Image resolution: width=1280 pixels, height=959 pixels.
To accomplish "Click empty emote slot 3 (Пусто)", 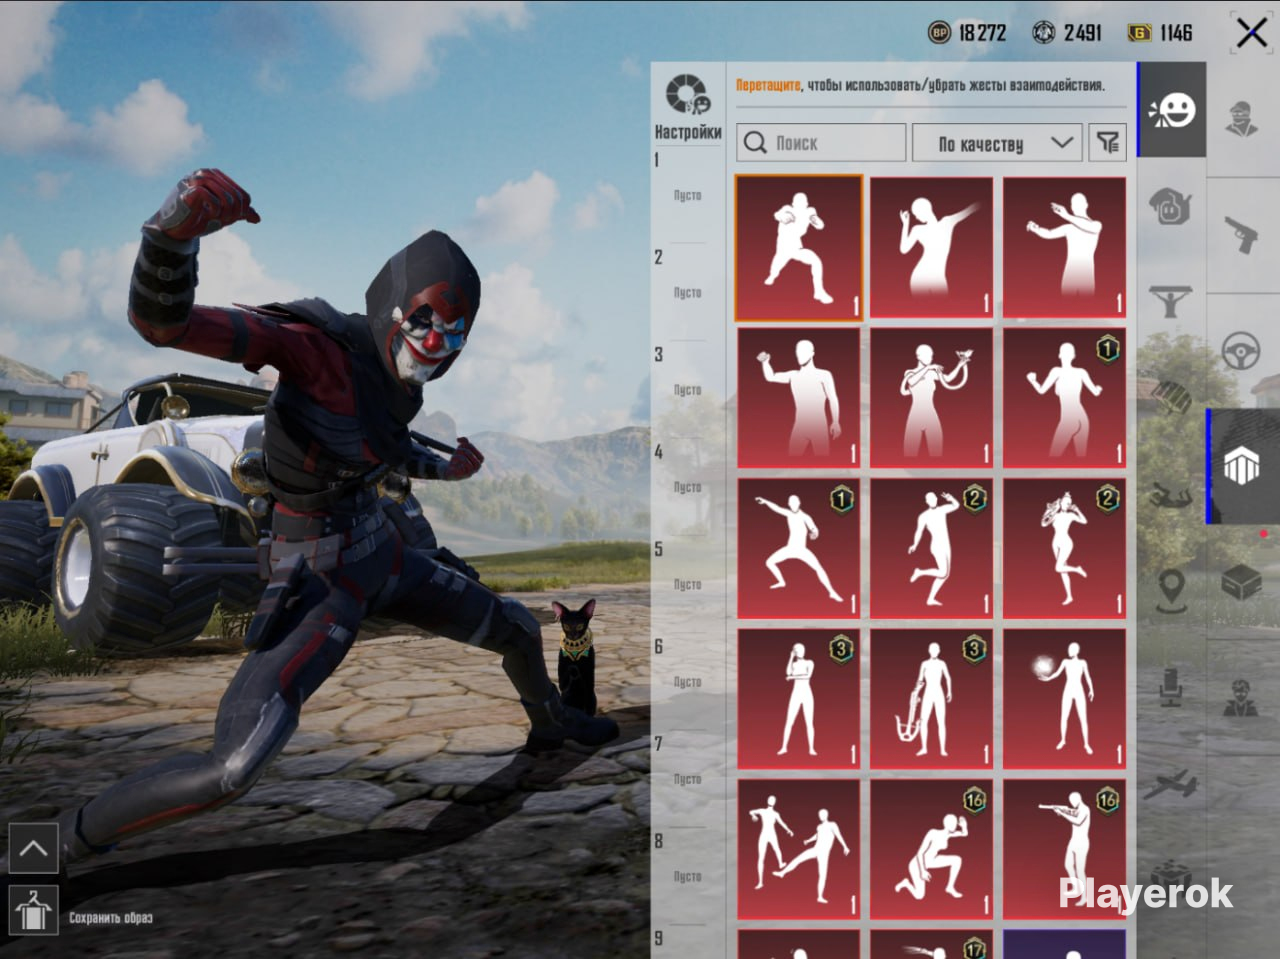I will 687,390.
